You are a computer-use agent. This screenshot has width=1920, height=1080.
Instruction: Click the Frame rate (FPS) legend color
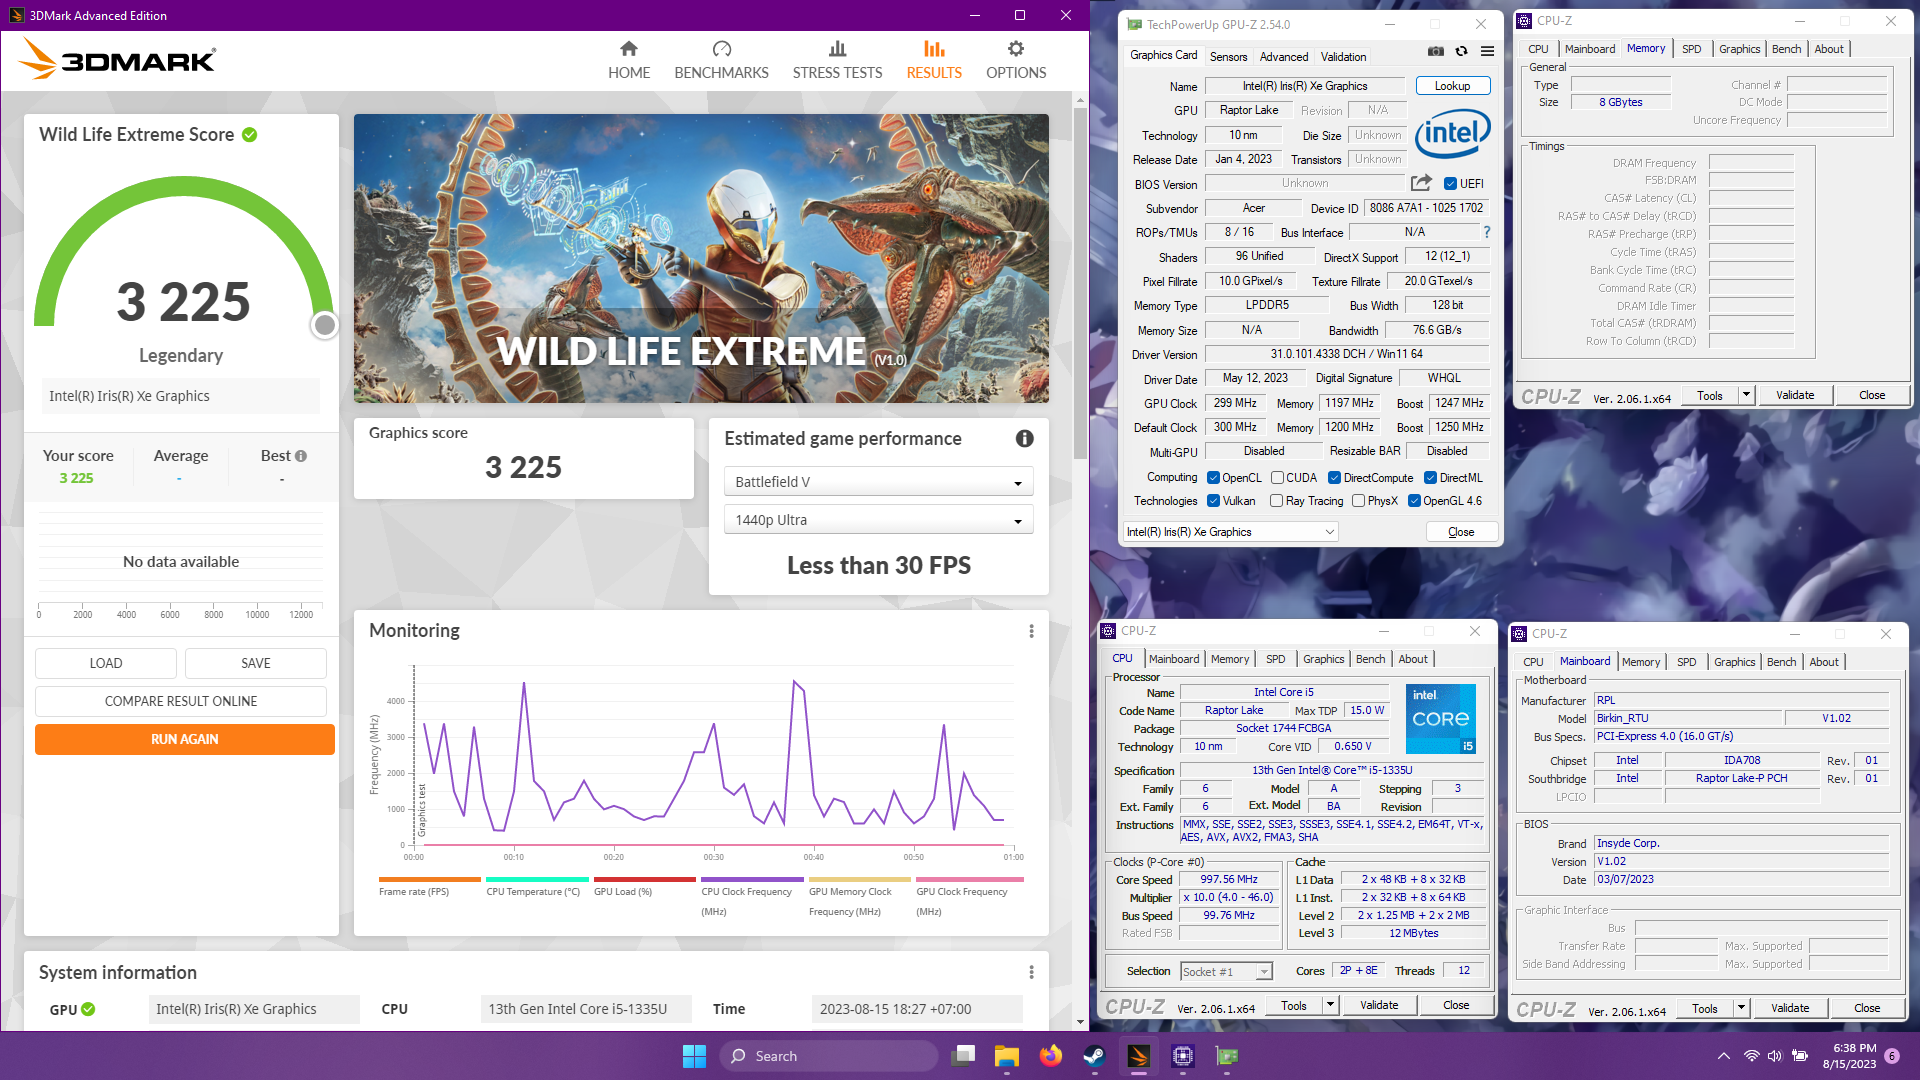[x=430, y=880]
